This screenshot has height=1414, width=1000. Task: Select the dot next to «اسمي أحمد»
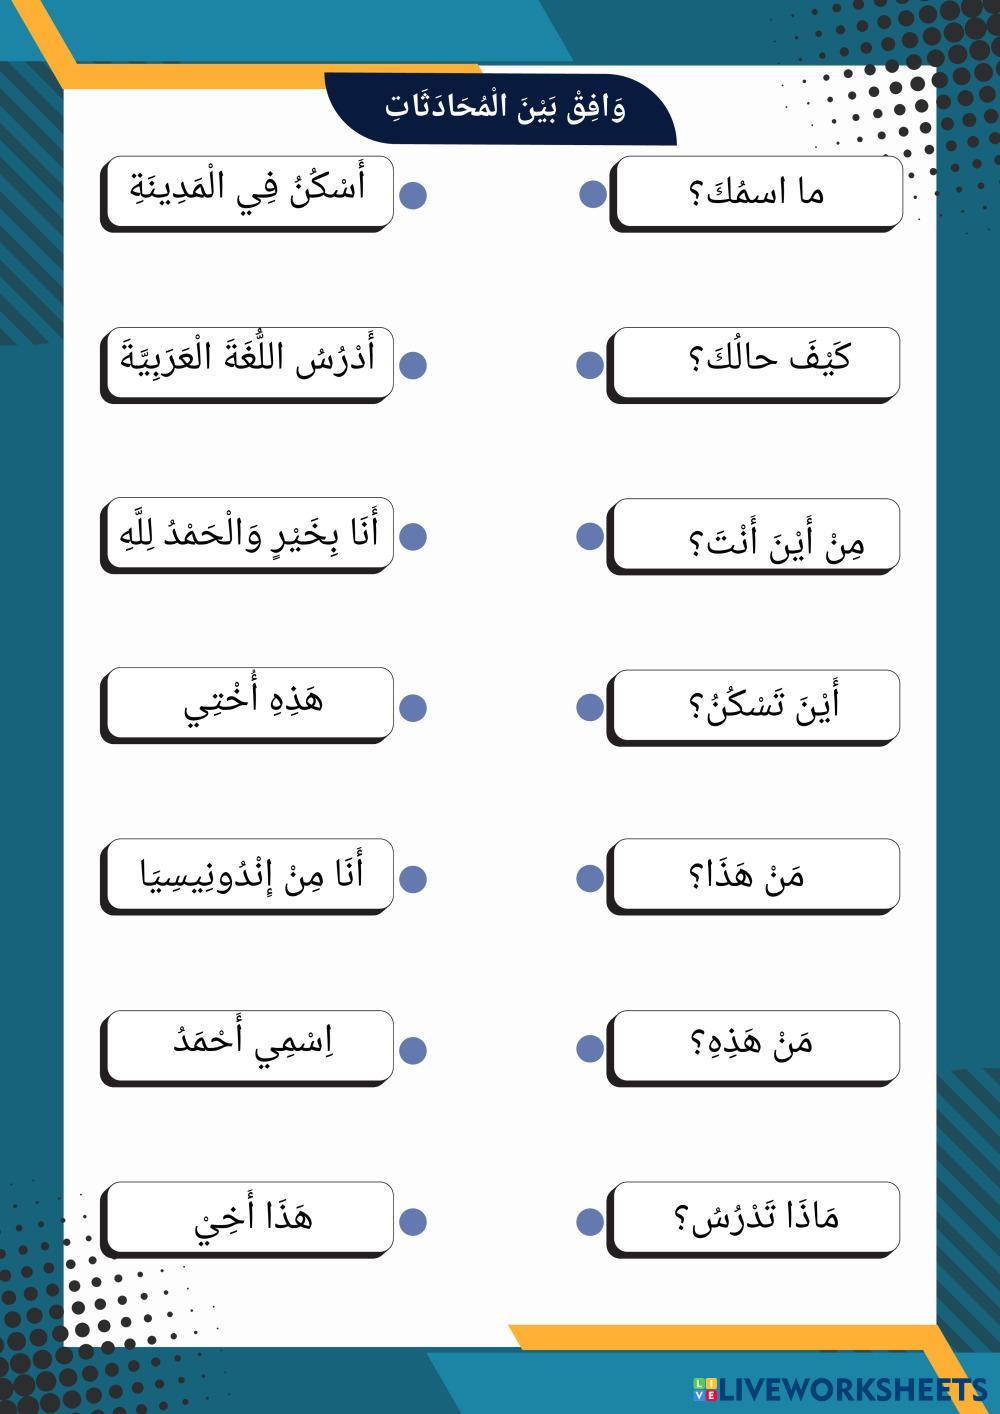pos(413,1050)
